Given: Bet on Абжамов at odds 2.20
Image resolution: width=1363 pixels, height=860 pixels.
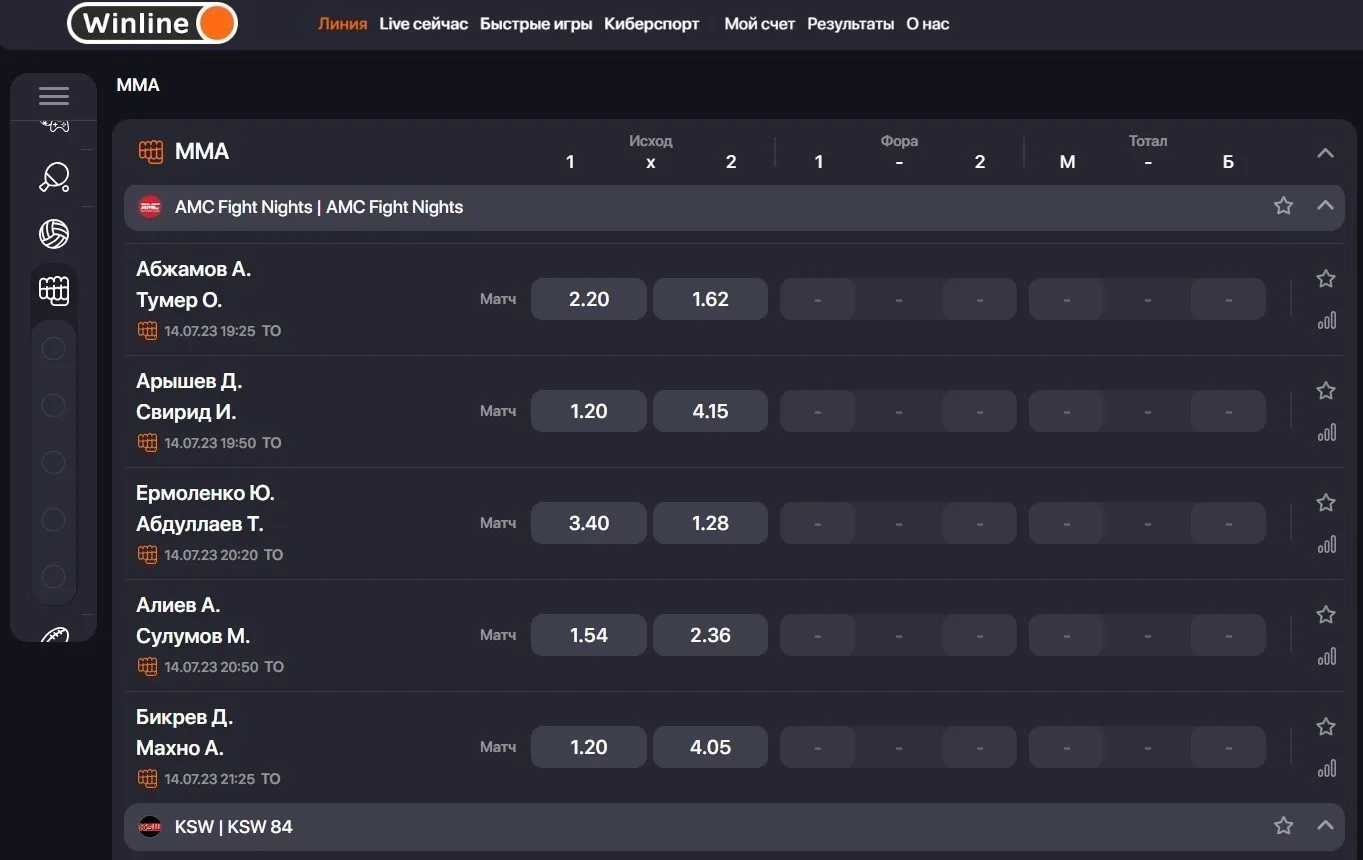Looking at the screenshot, I should pyautogui.click(x=588, y=299).
